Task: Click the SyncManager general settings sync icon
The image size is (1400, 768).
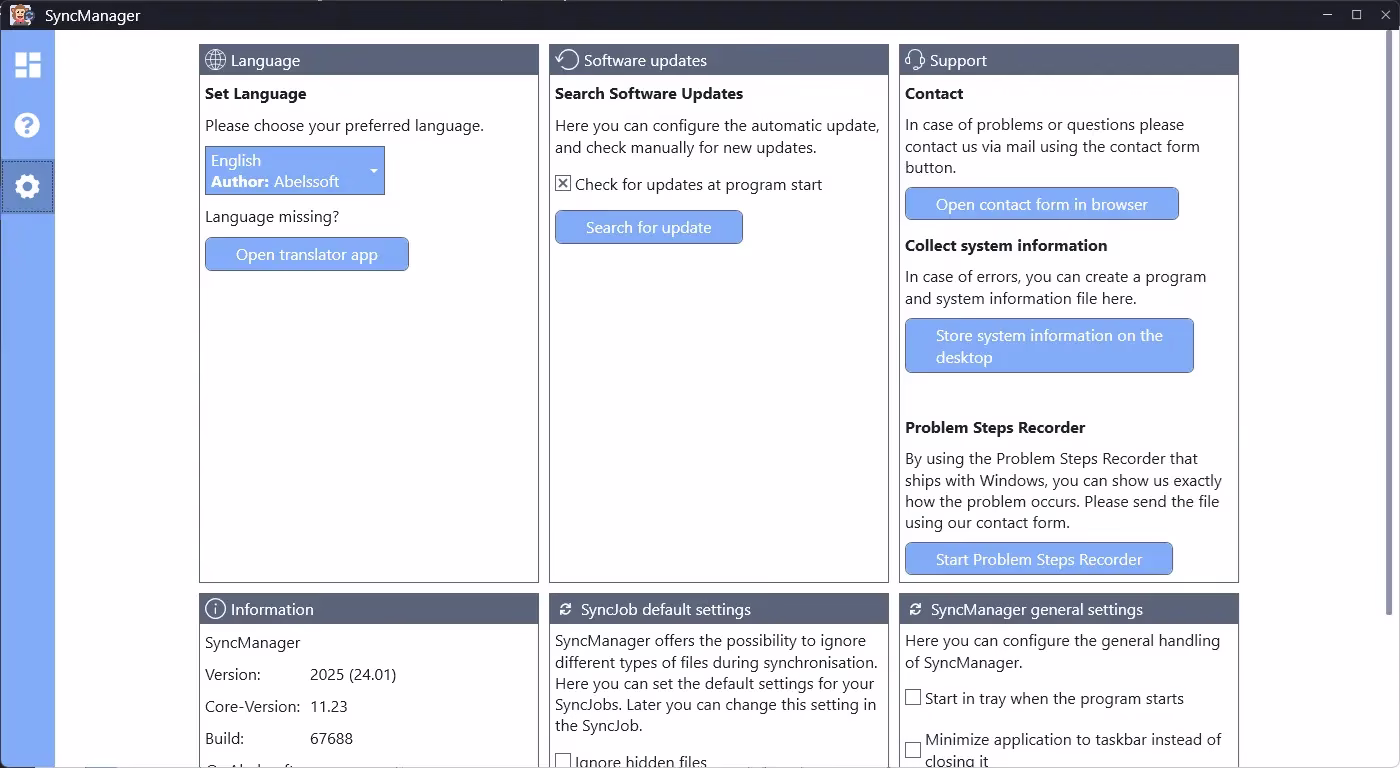Action: [915, 609]
